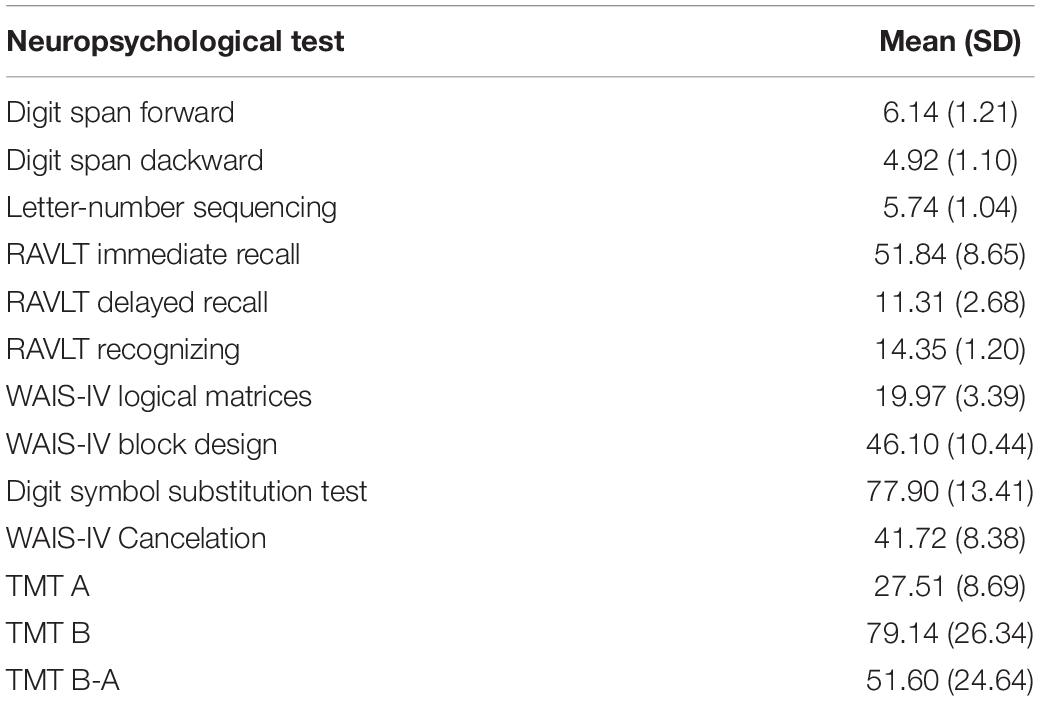Click the RAVLT recognizing row label
1040x701 pixels.
point(123,350)
